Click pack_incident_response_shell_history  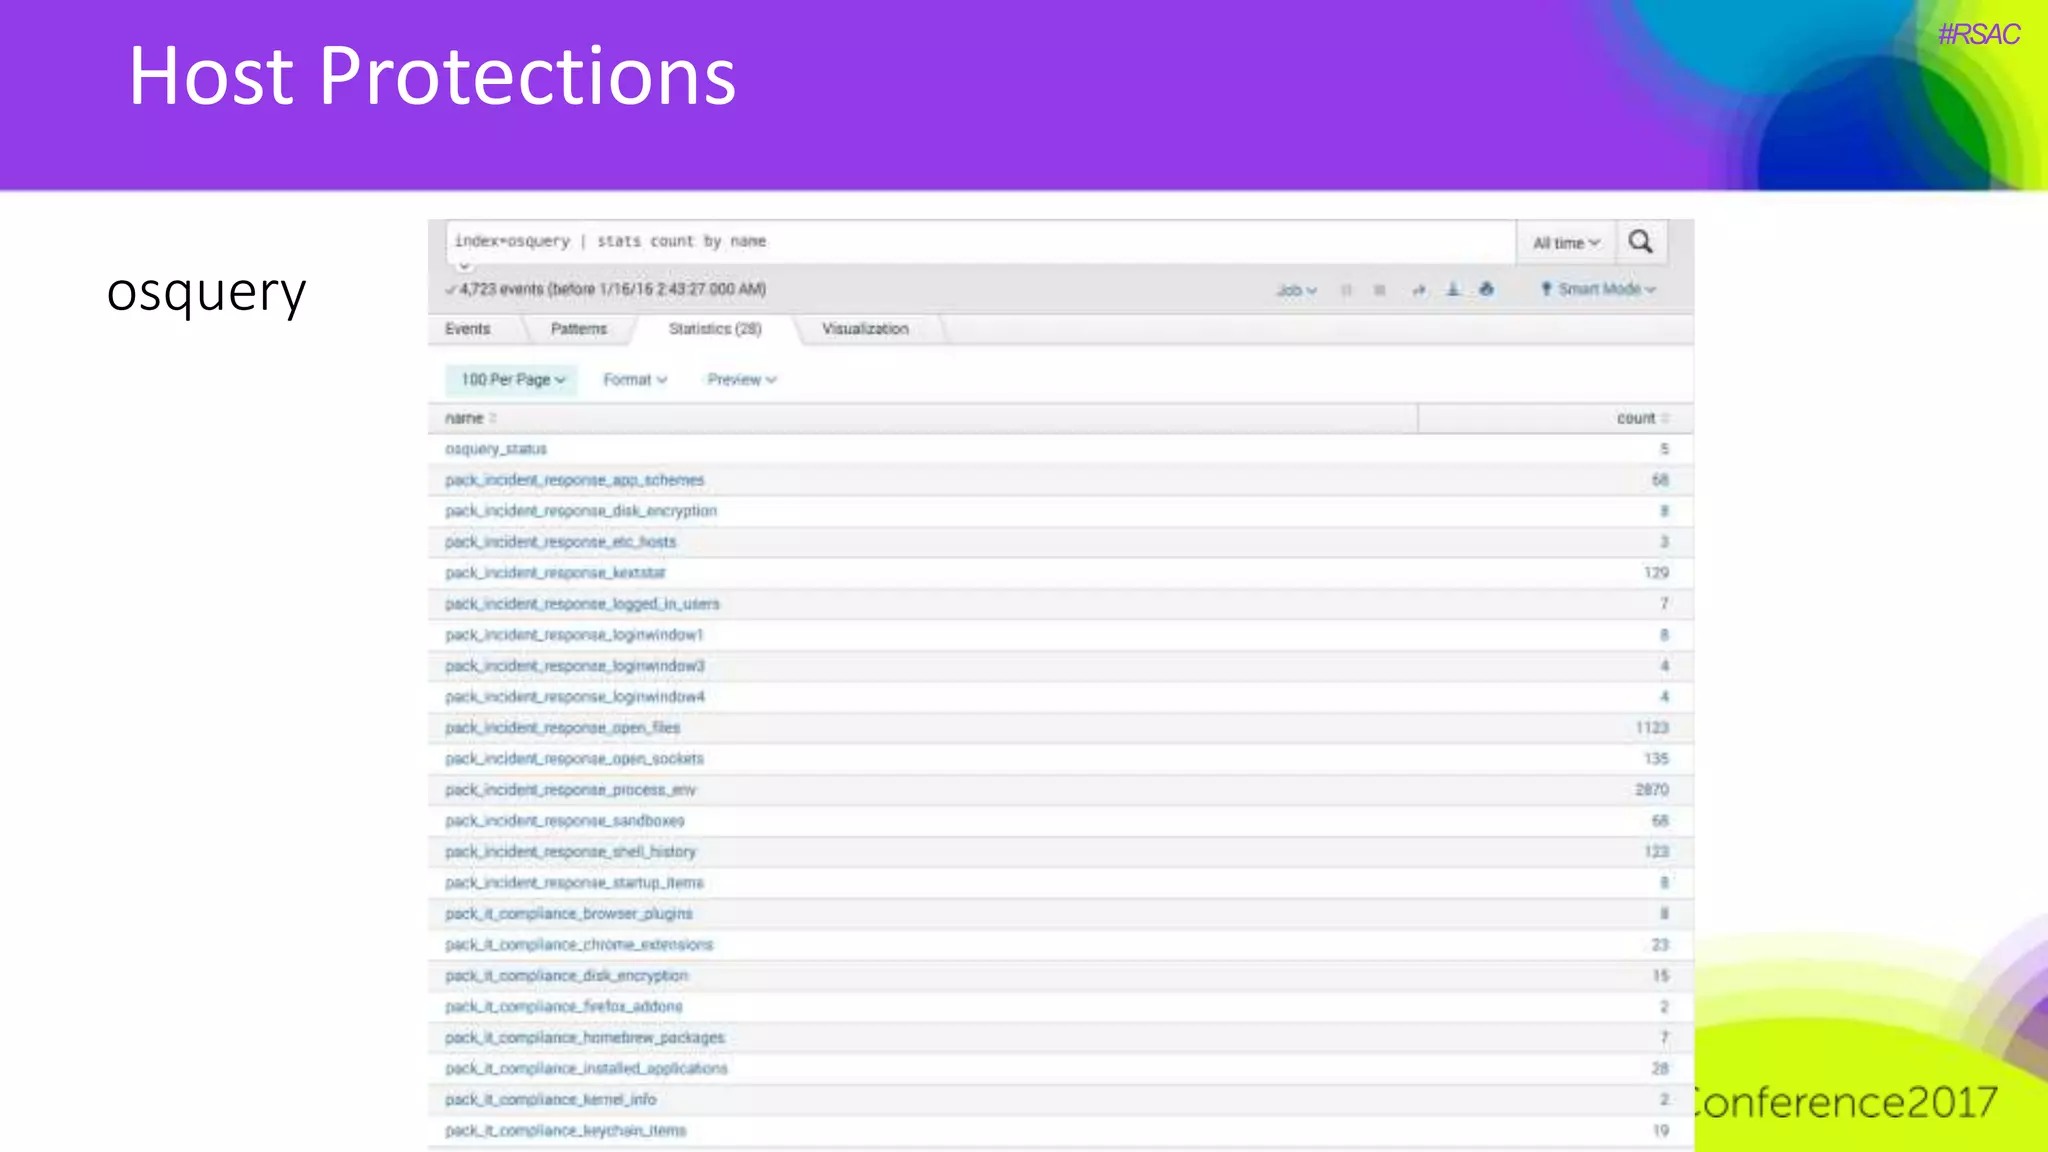tap(571, 852)
